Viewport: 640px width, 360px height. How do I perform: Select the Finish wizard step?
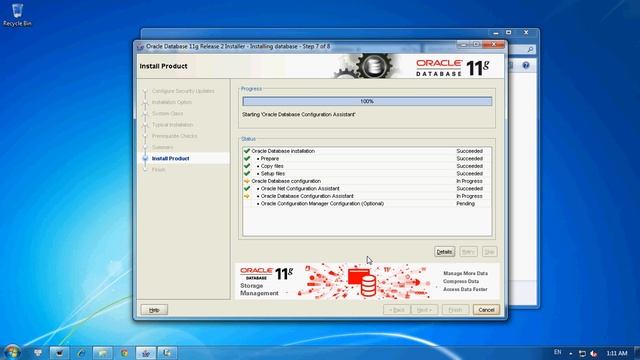(158, 170)
